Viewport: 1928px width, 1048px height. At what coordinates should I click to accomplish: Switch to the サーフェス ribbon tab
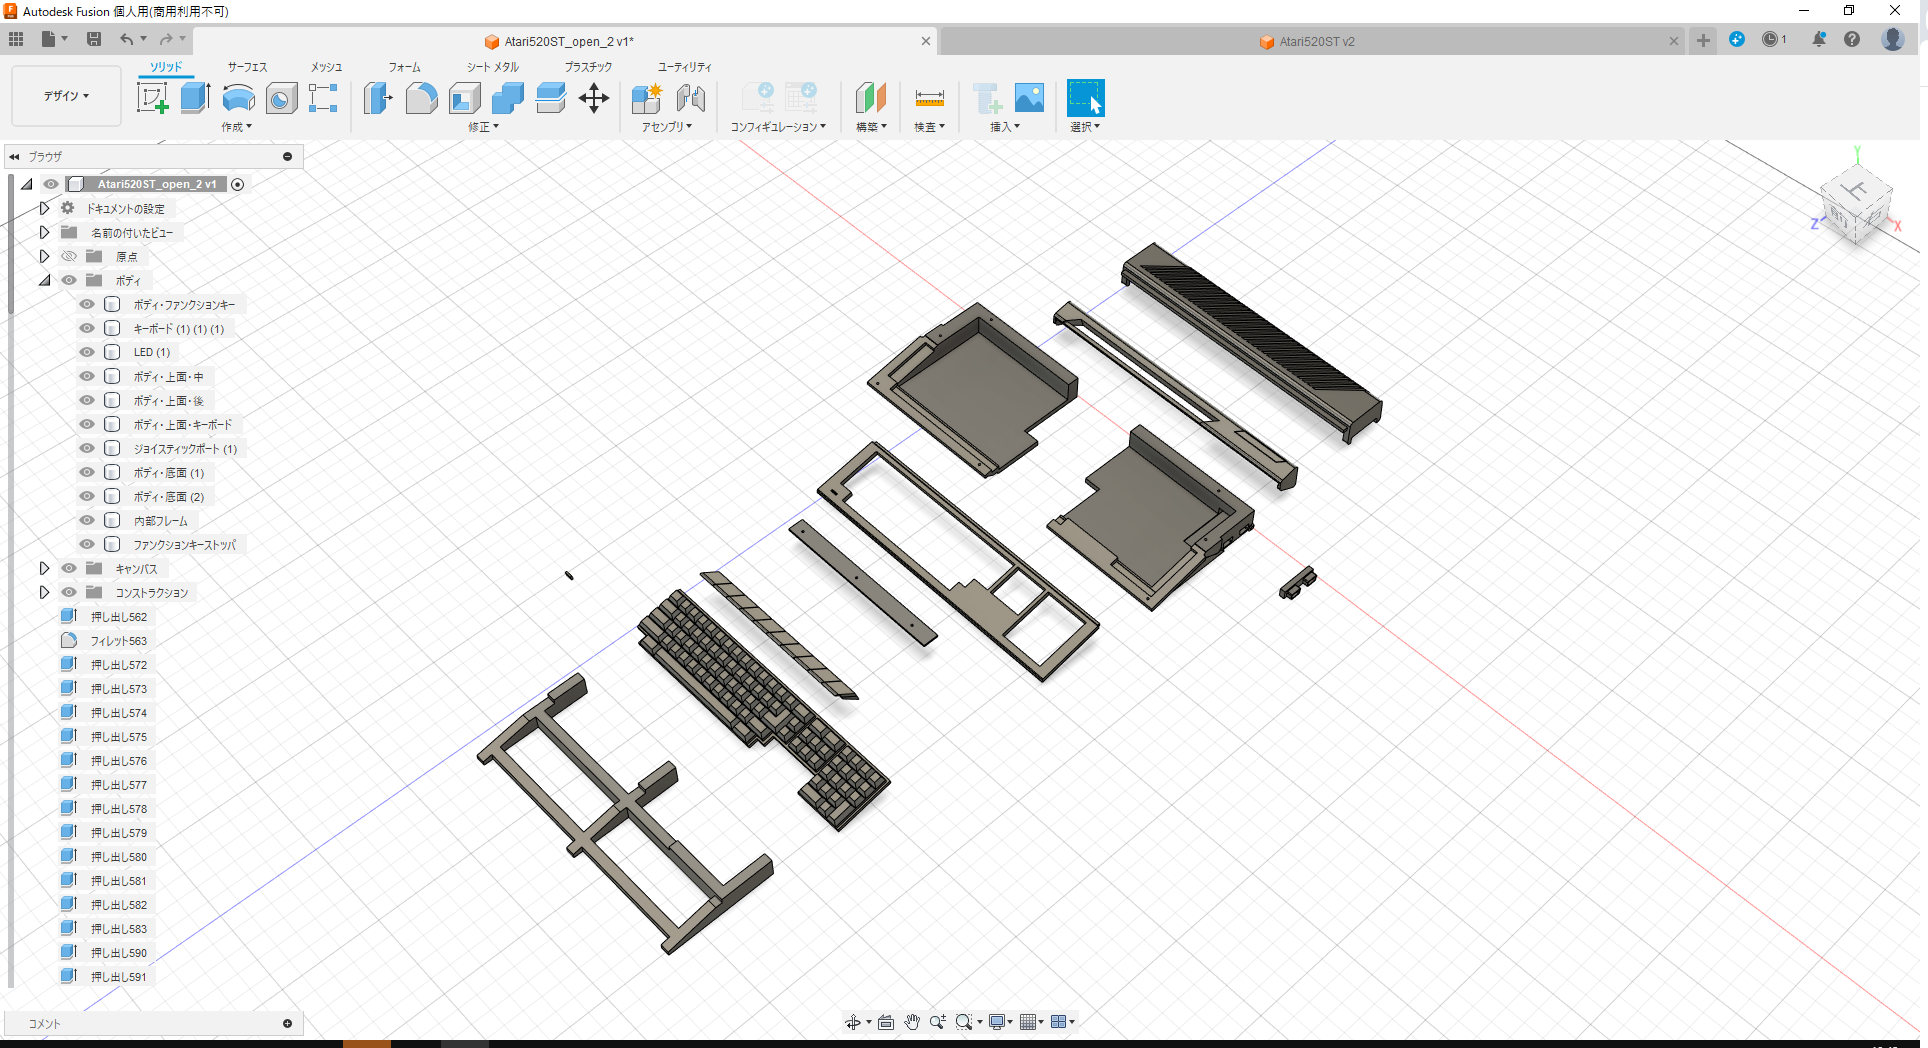click(x=246, y=67)
